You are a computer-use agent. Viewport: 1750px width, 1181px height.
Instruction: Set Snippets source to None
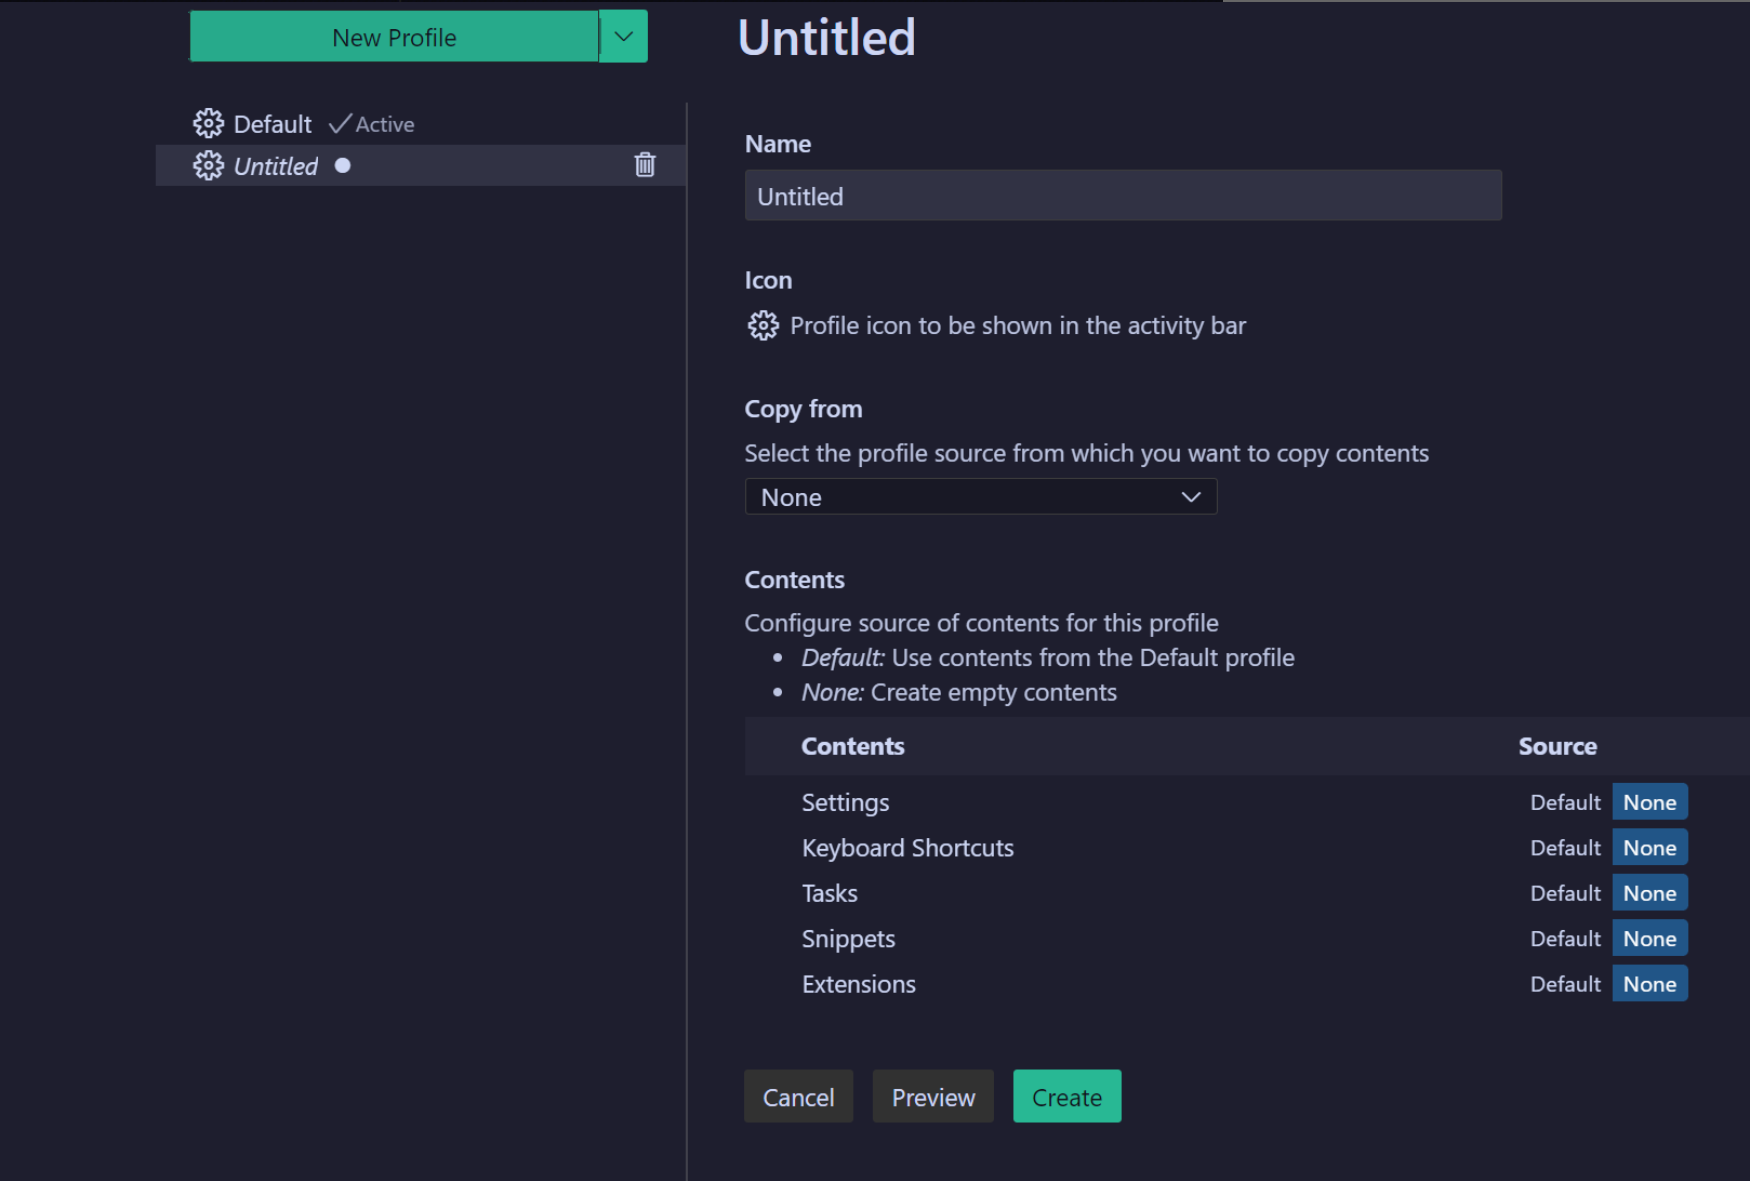[1649, 939]
